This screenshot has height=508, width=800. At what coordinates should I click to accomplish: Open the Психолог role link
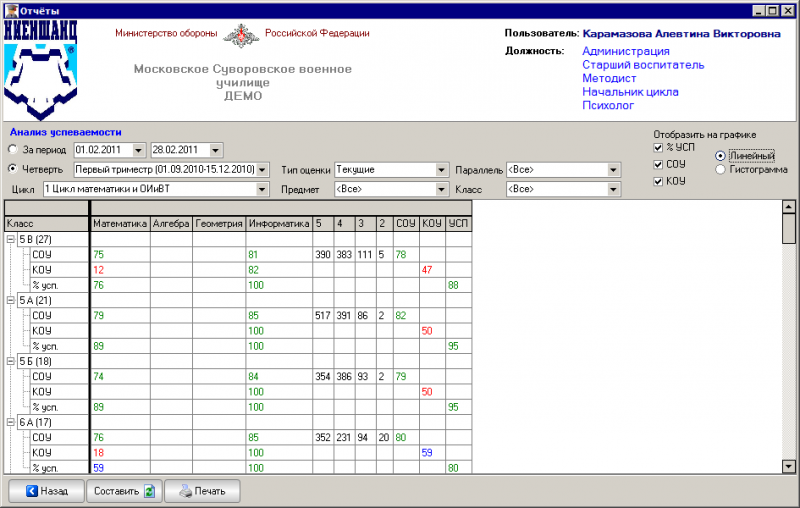608,105
